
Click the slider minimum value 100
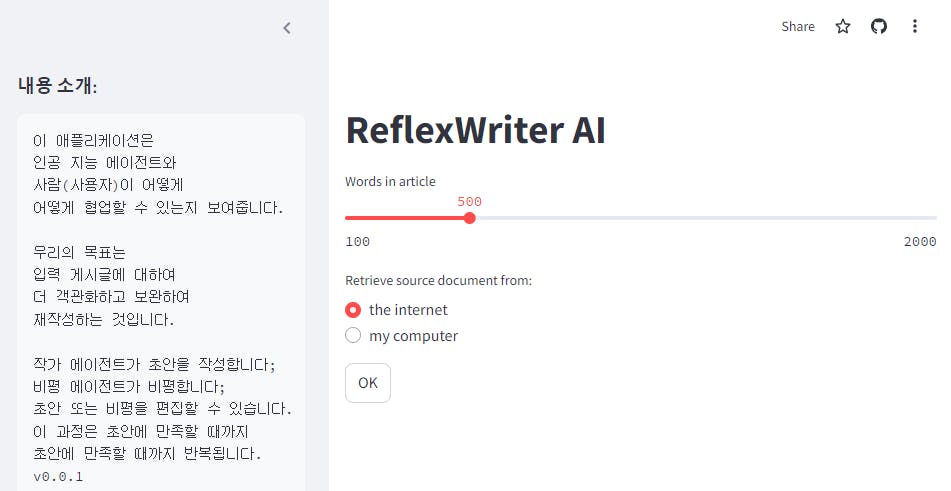357,242
